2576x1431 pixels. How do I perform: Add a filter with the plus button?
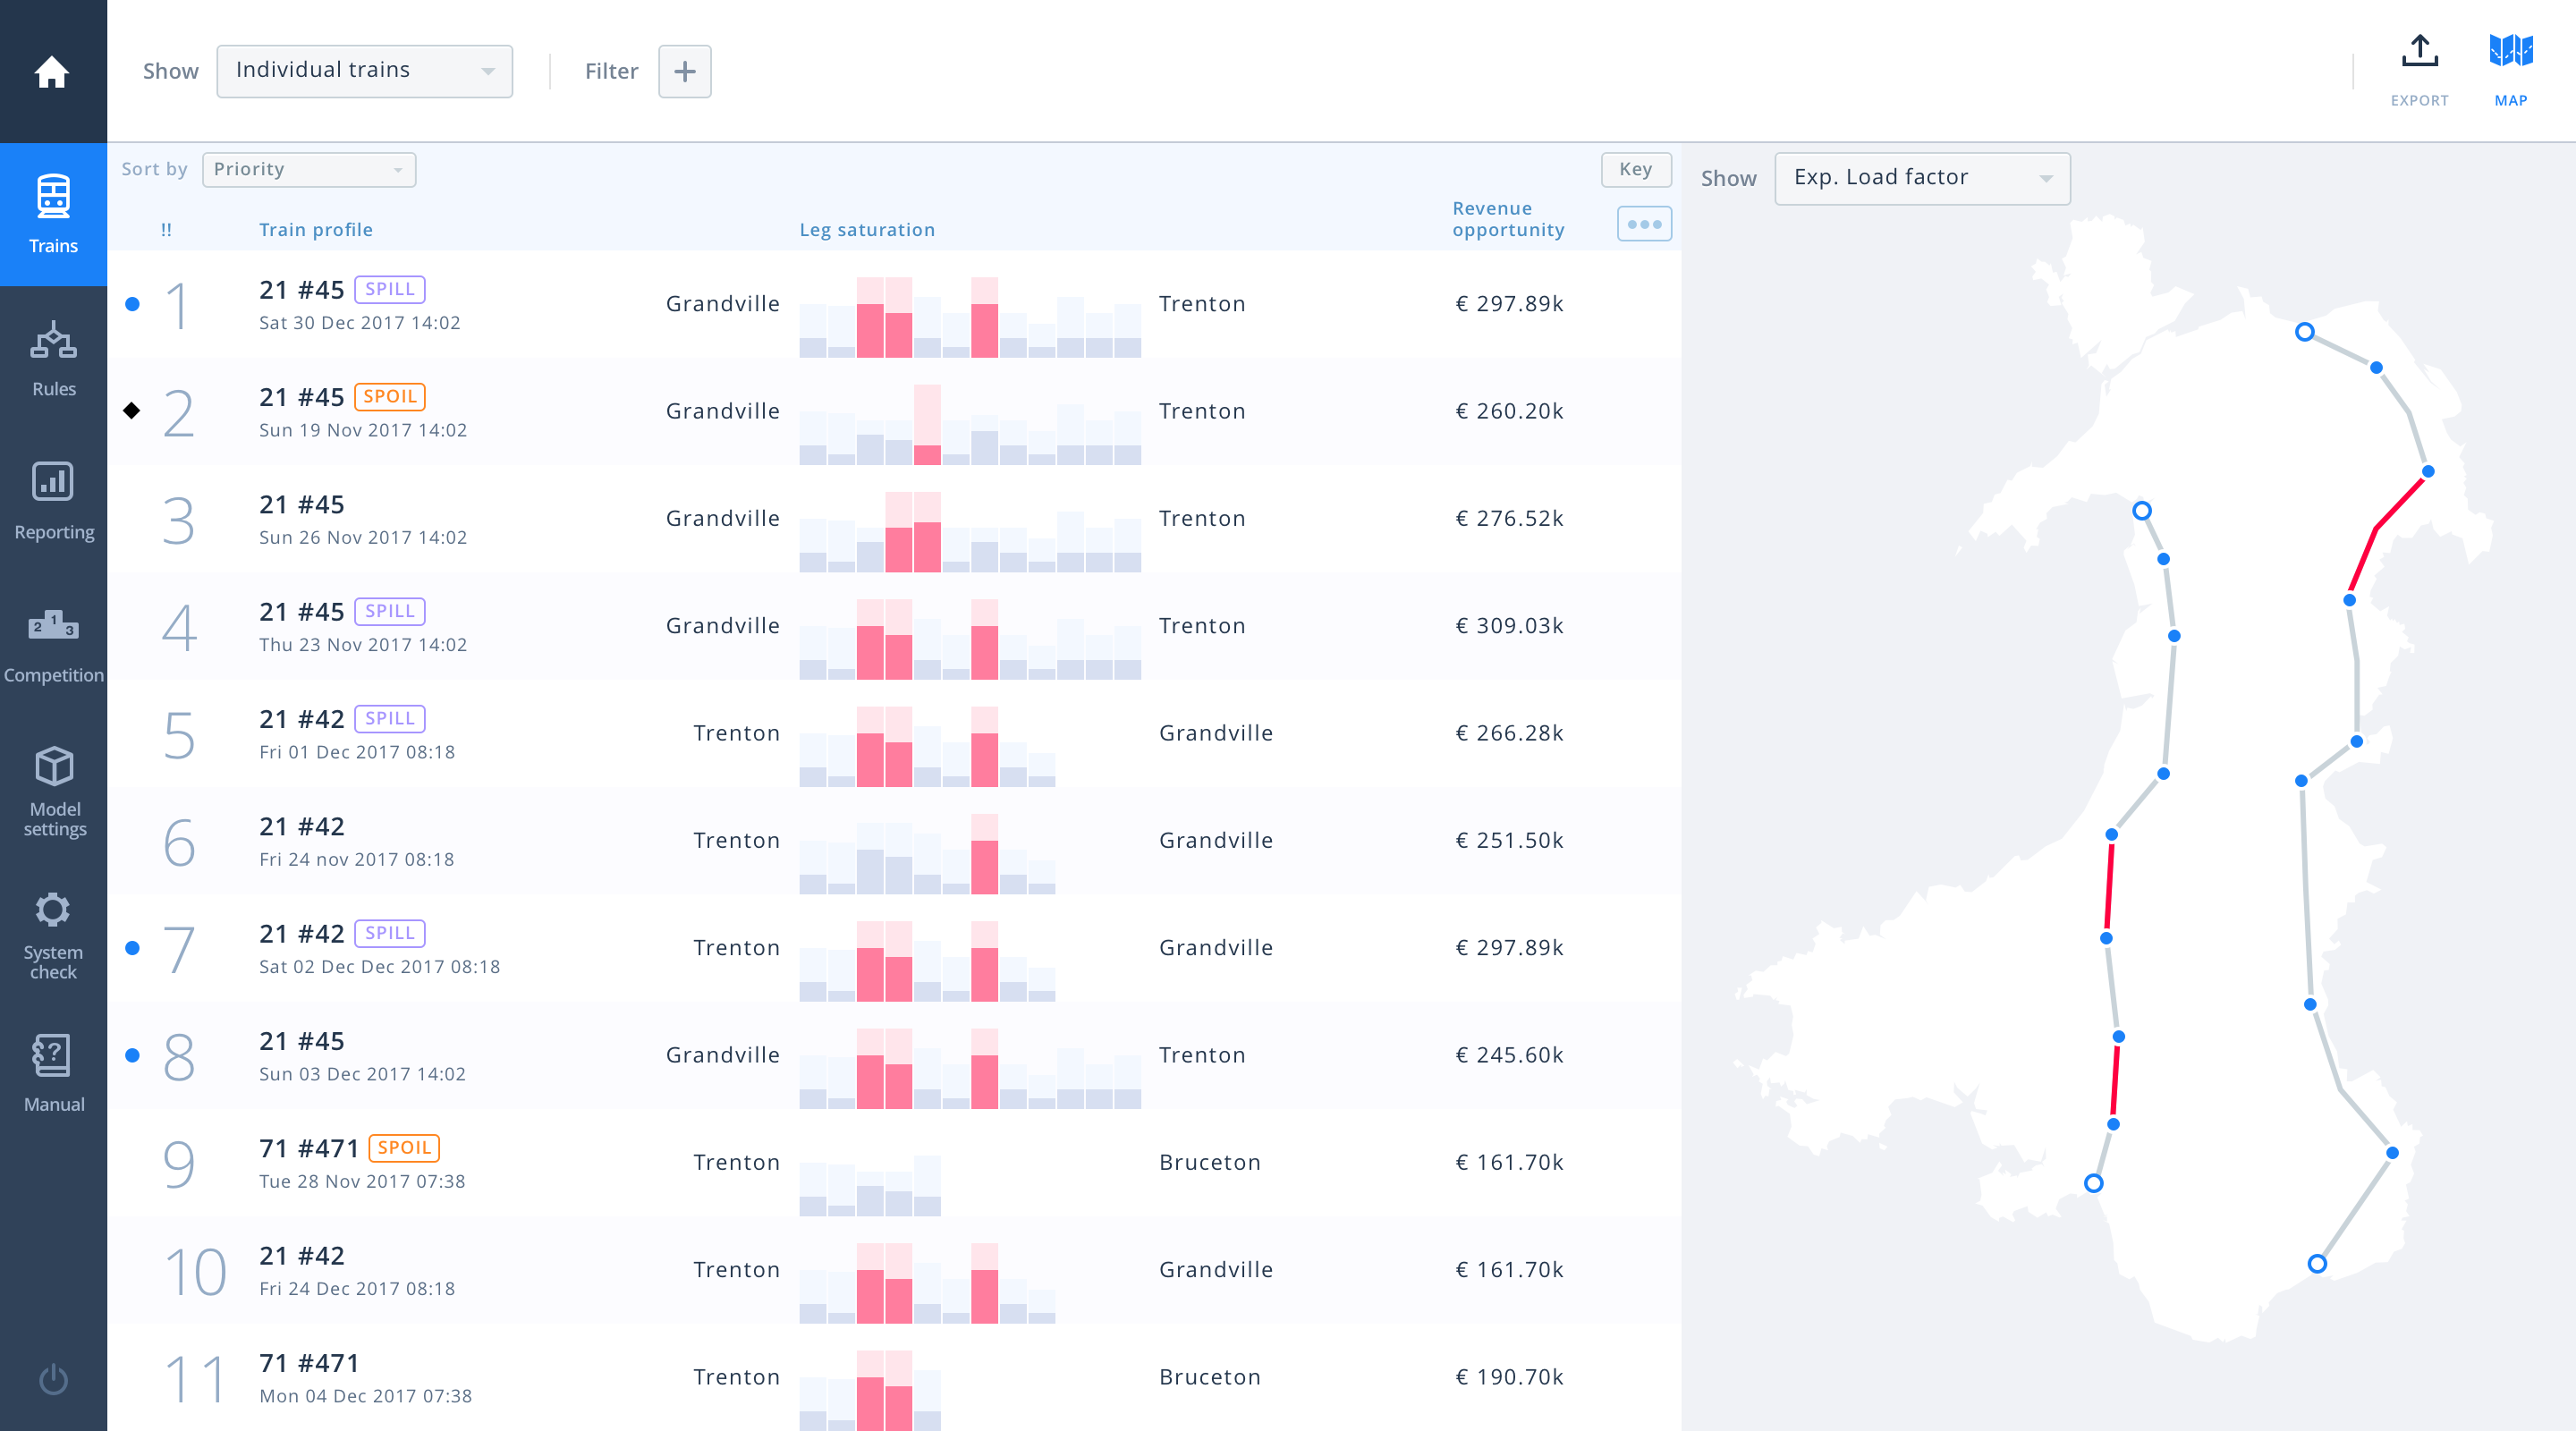click(685, 71)
